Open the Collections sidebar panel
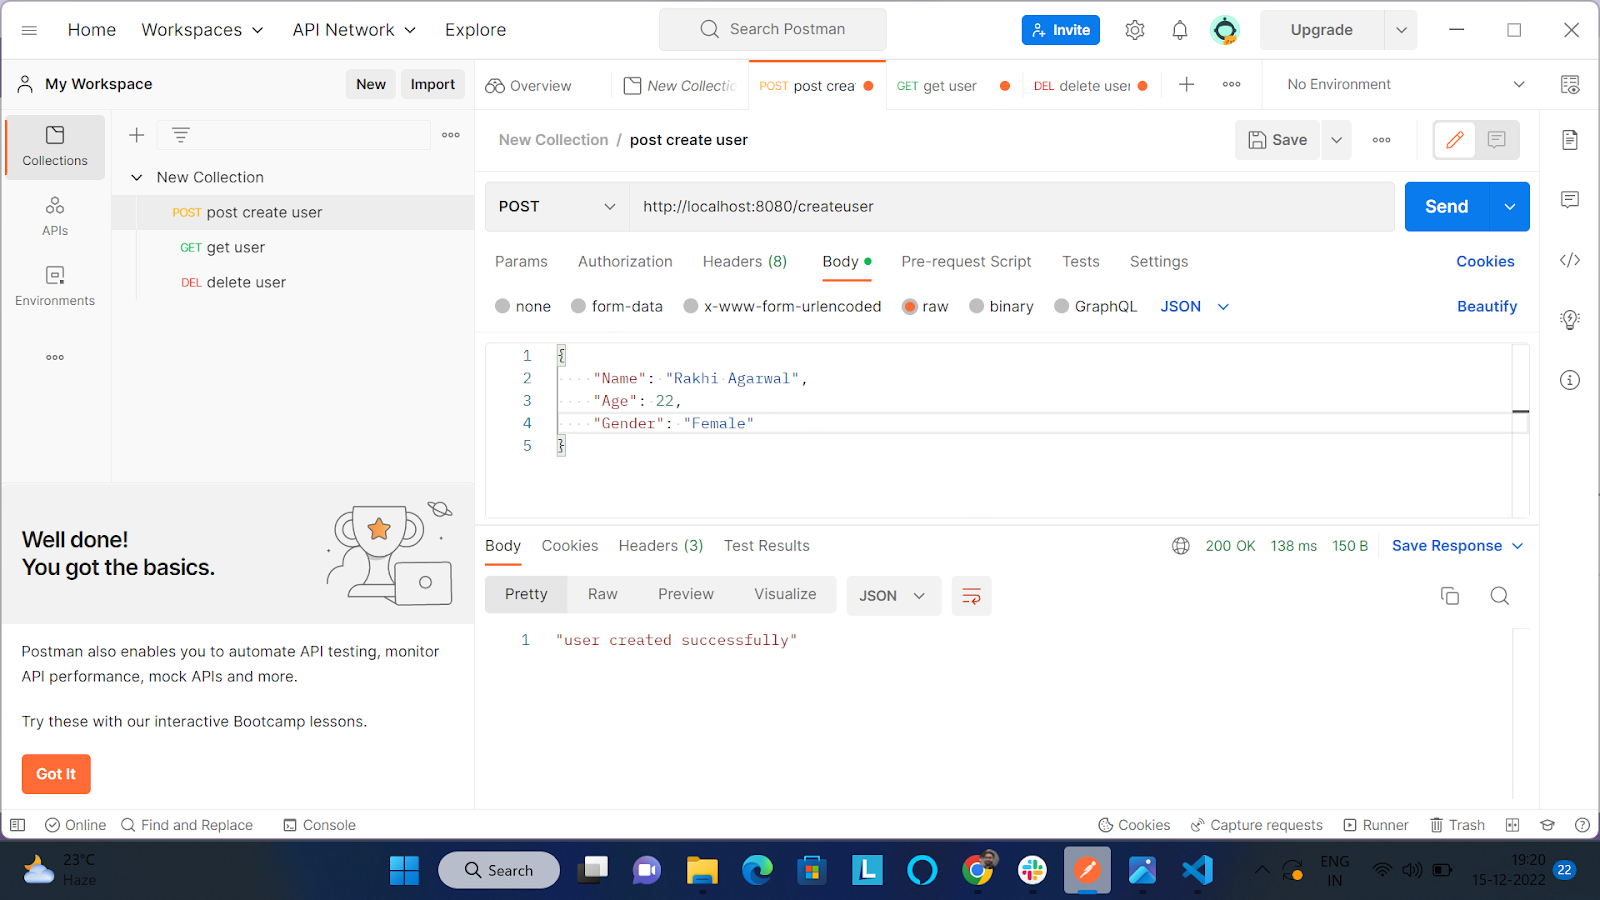 tap(55, 147)
